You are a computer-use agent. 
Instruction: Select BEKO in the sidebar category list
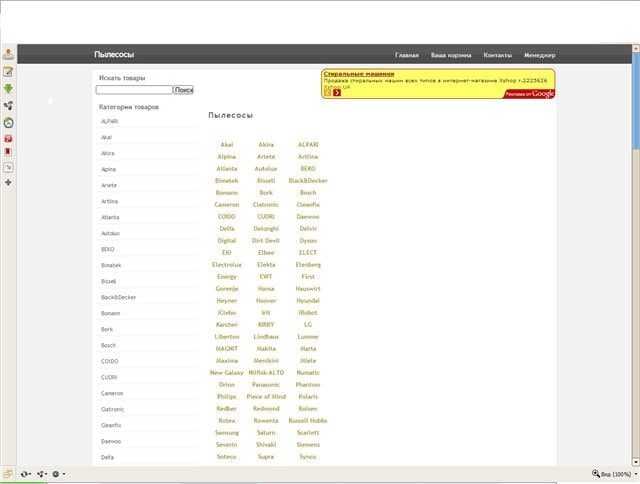click(107, 249)
